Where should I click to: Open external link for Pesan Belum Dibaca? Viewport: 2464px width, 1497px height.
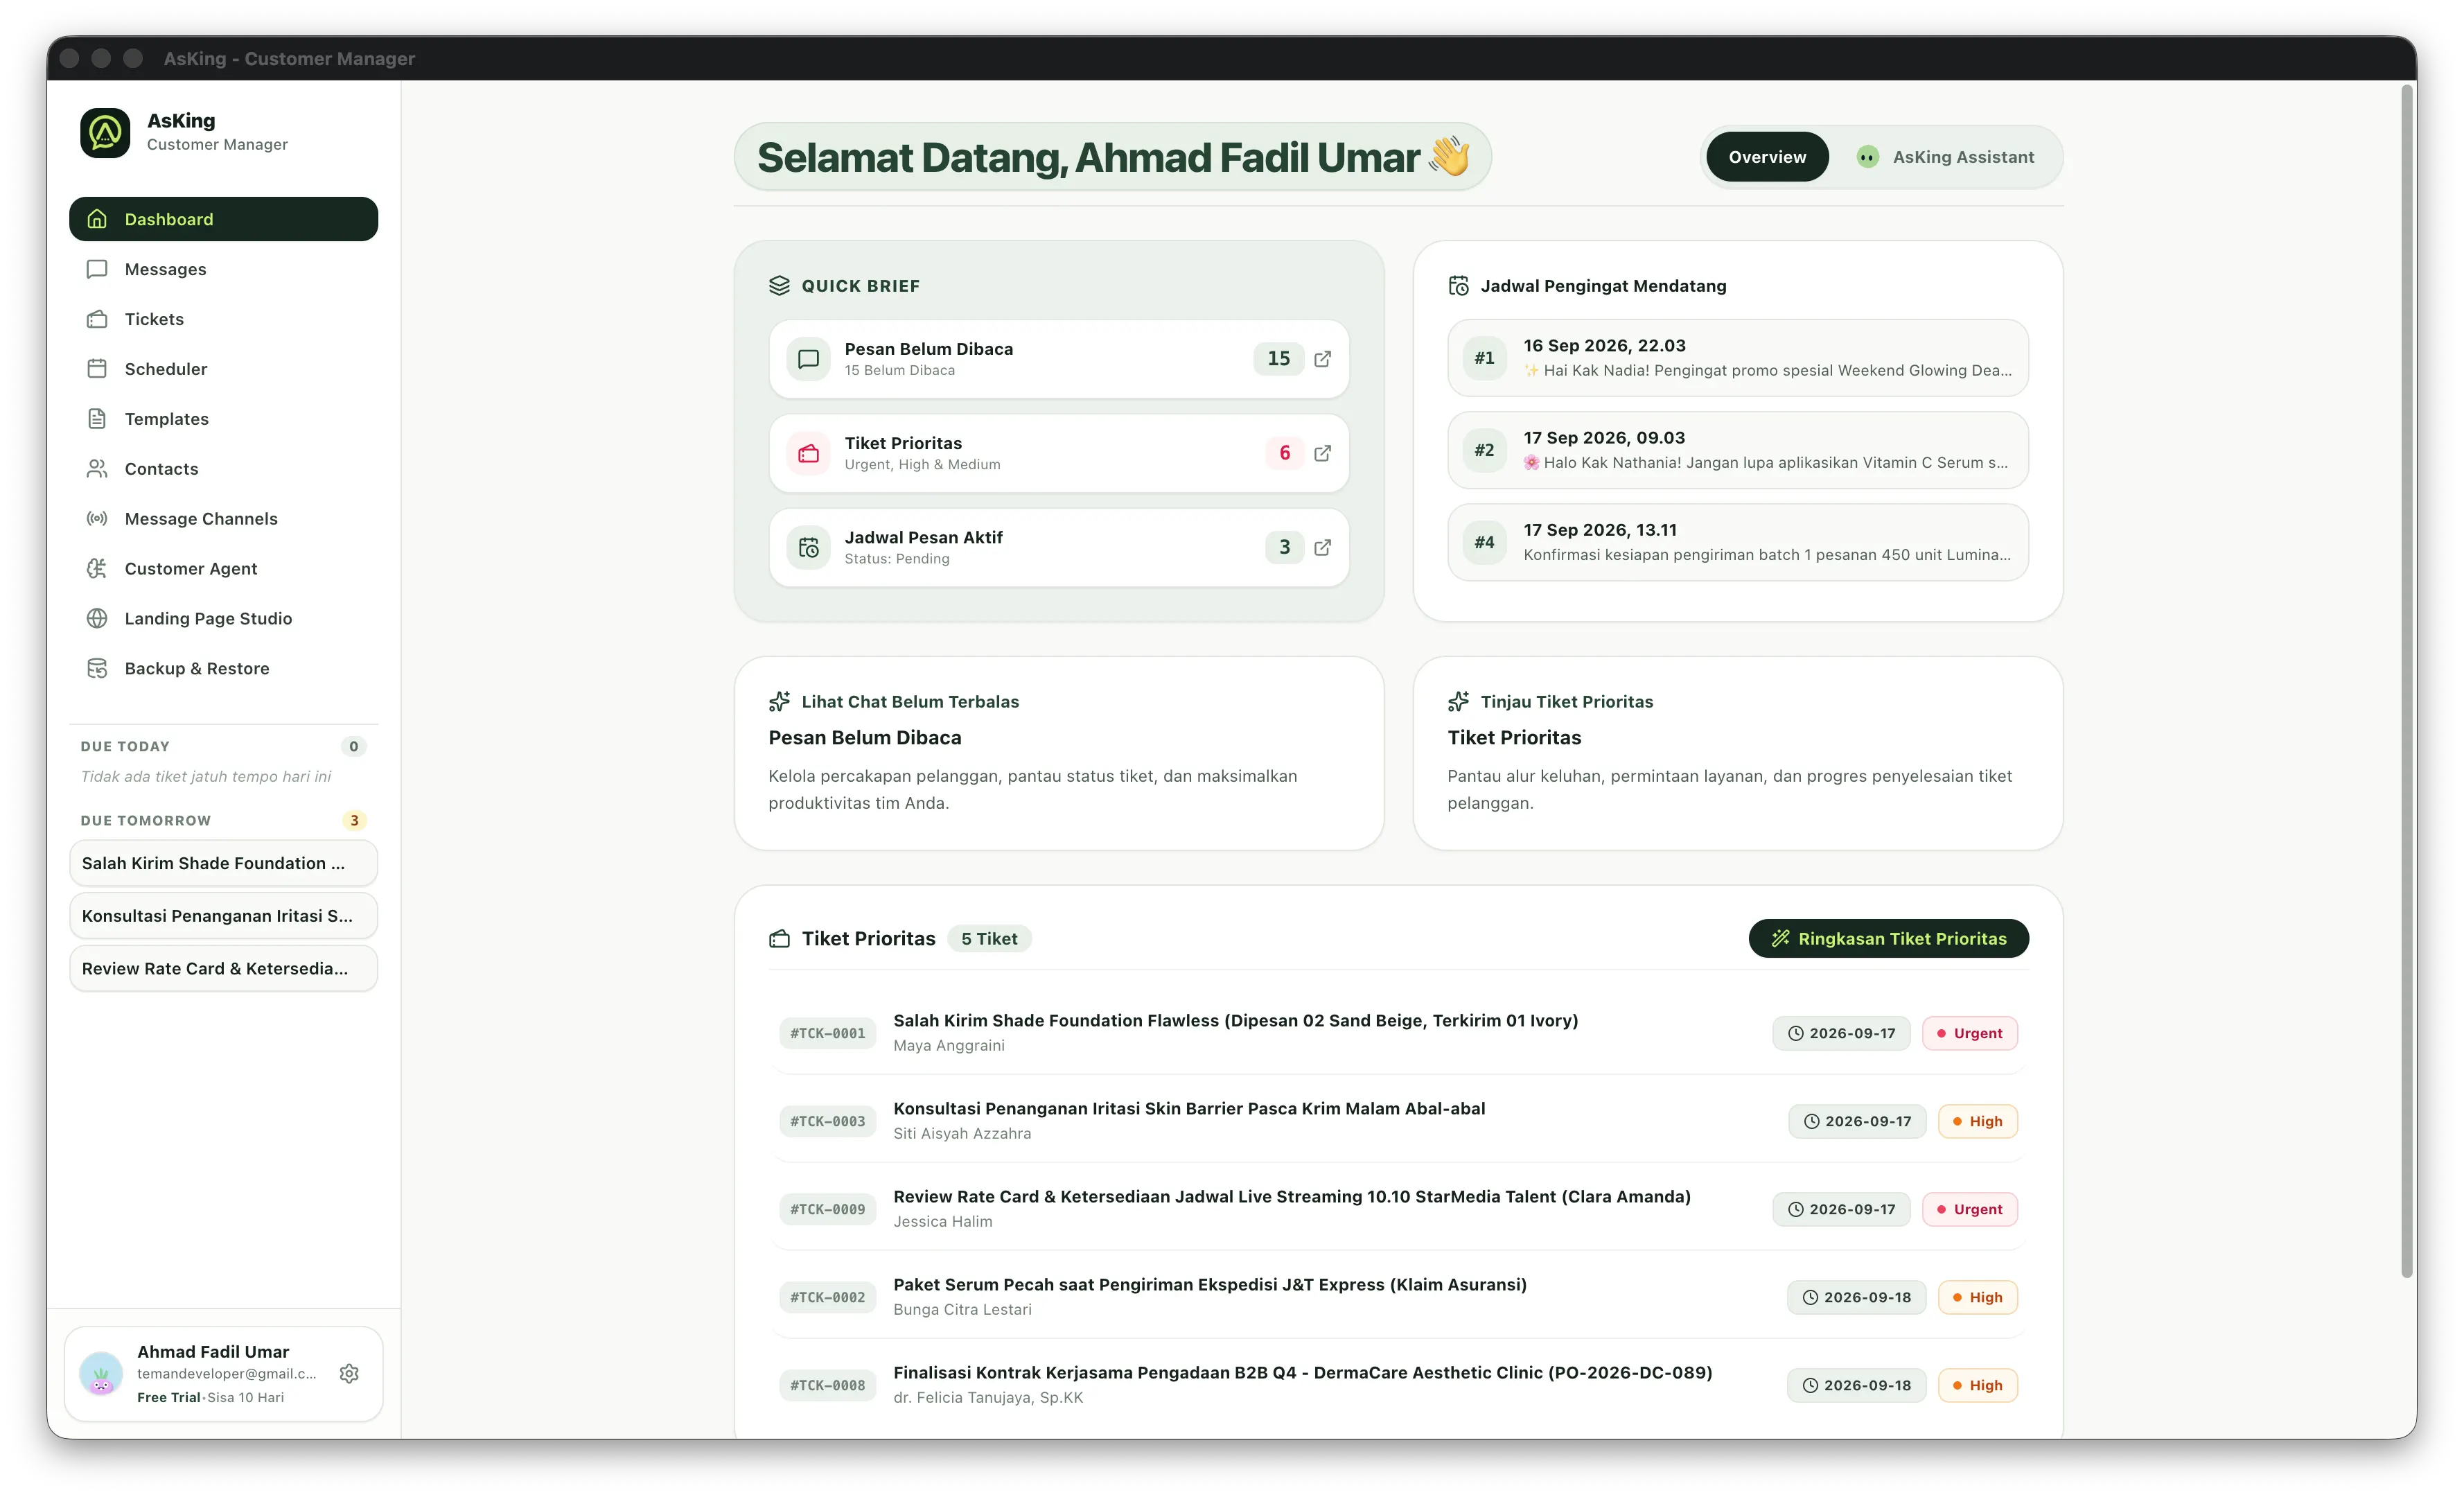1322,359
